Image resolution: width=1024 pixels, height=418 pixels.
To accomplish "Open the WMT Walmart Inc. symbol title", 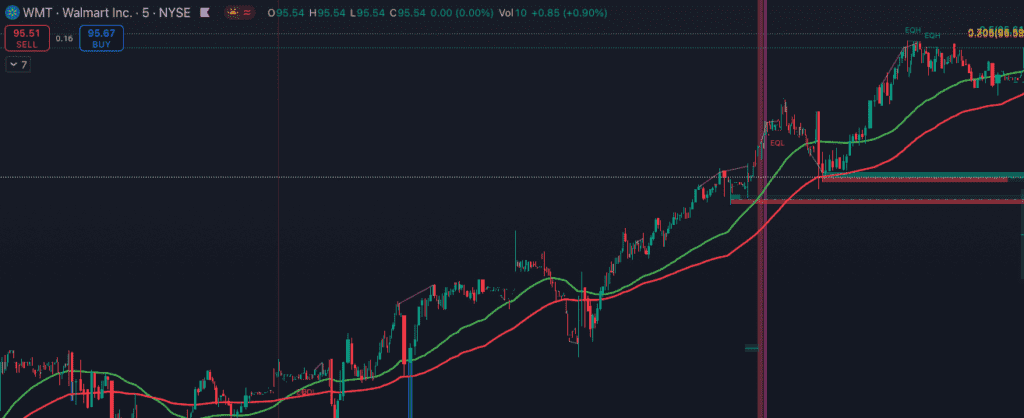I will (x=108, y=12).
